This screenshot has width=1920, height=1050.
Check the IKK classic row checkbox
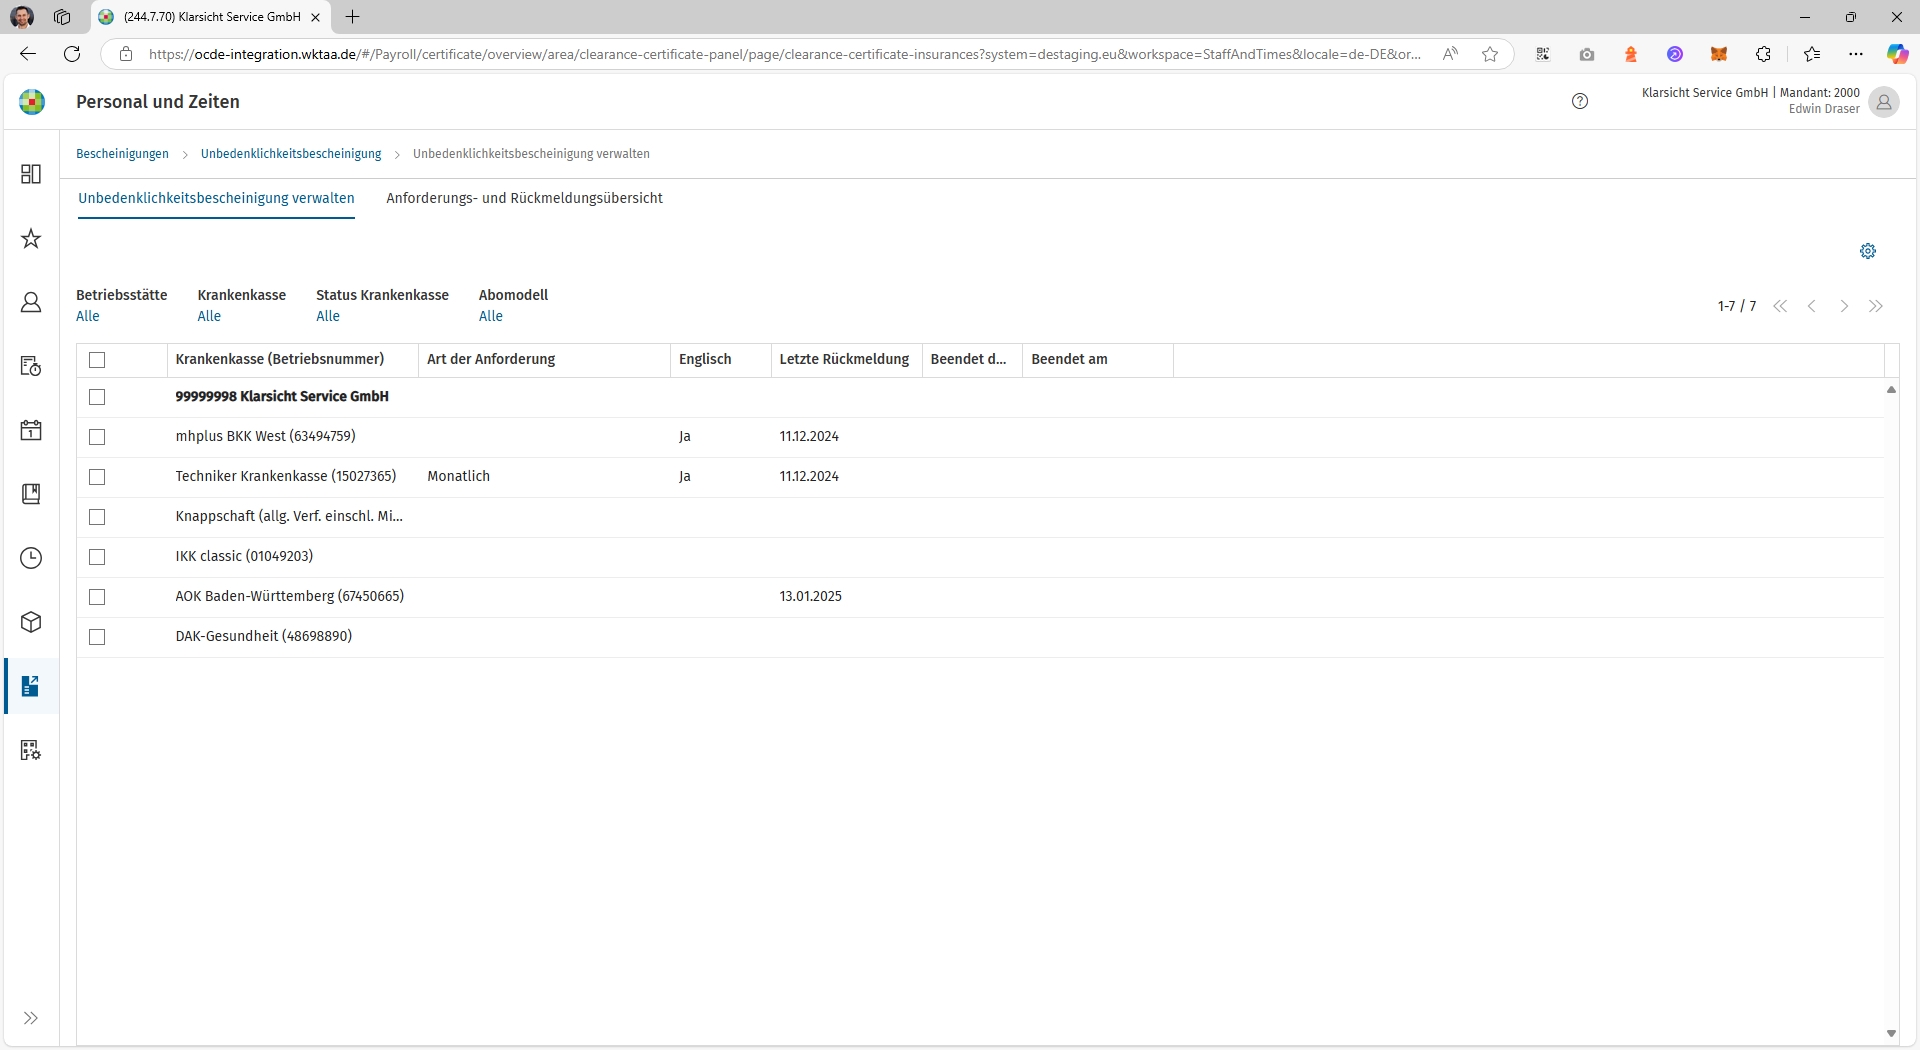(x=97, y=557)
